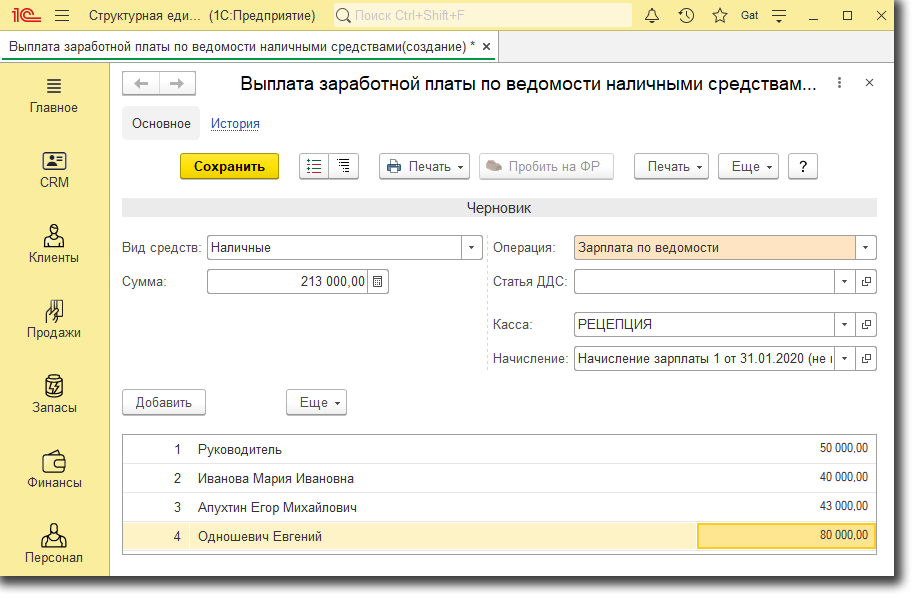Click the Пробить на ФР button
Screen dimensions: 920x600
546,167
